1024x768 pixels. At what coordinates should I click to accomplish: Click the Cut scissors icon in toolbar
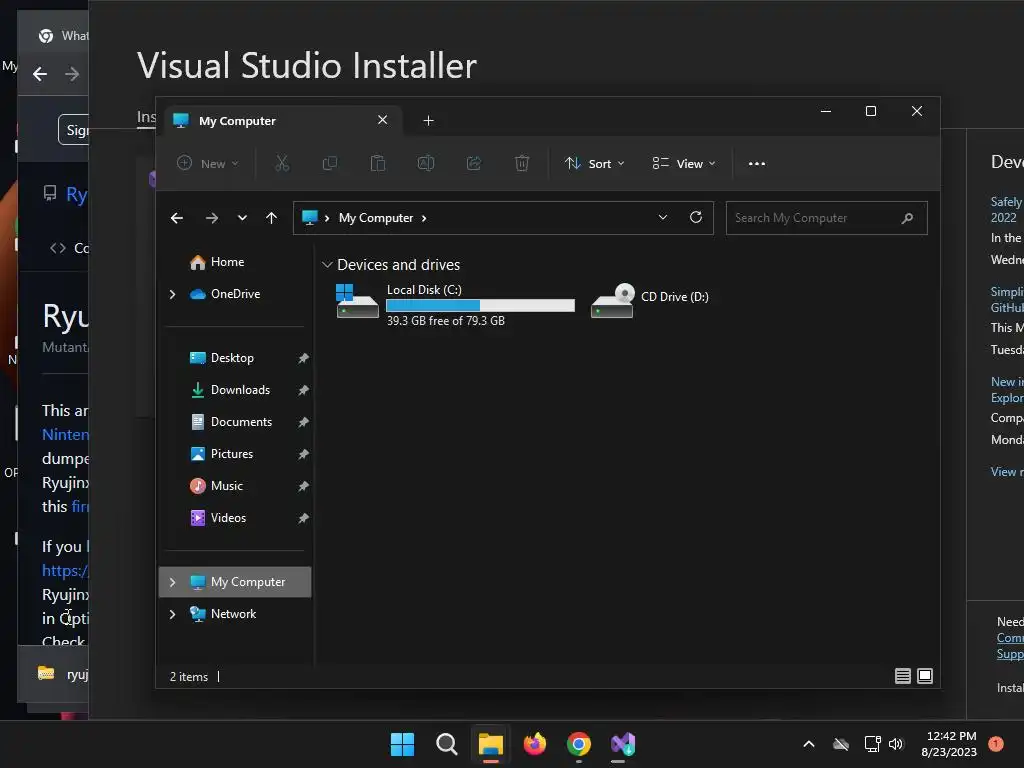(x=282, y=163)
